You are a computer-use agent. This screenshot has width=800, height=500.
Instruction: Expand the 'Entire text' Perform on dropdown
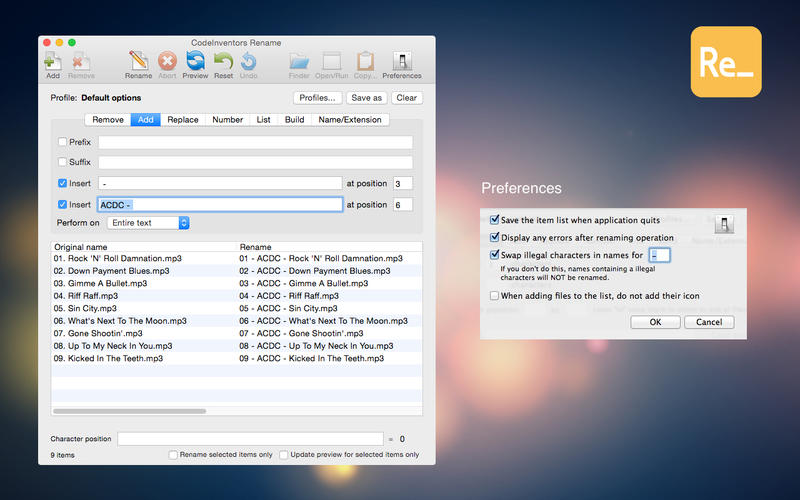tap(148, 223)
